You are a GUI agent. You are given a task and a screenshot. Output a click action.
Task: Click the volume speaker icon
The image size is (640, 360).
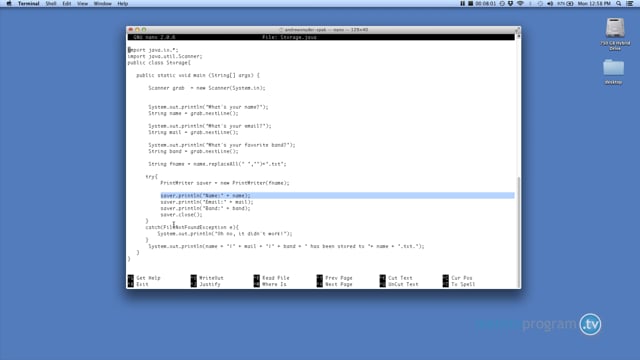[550, 4]
